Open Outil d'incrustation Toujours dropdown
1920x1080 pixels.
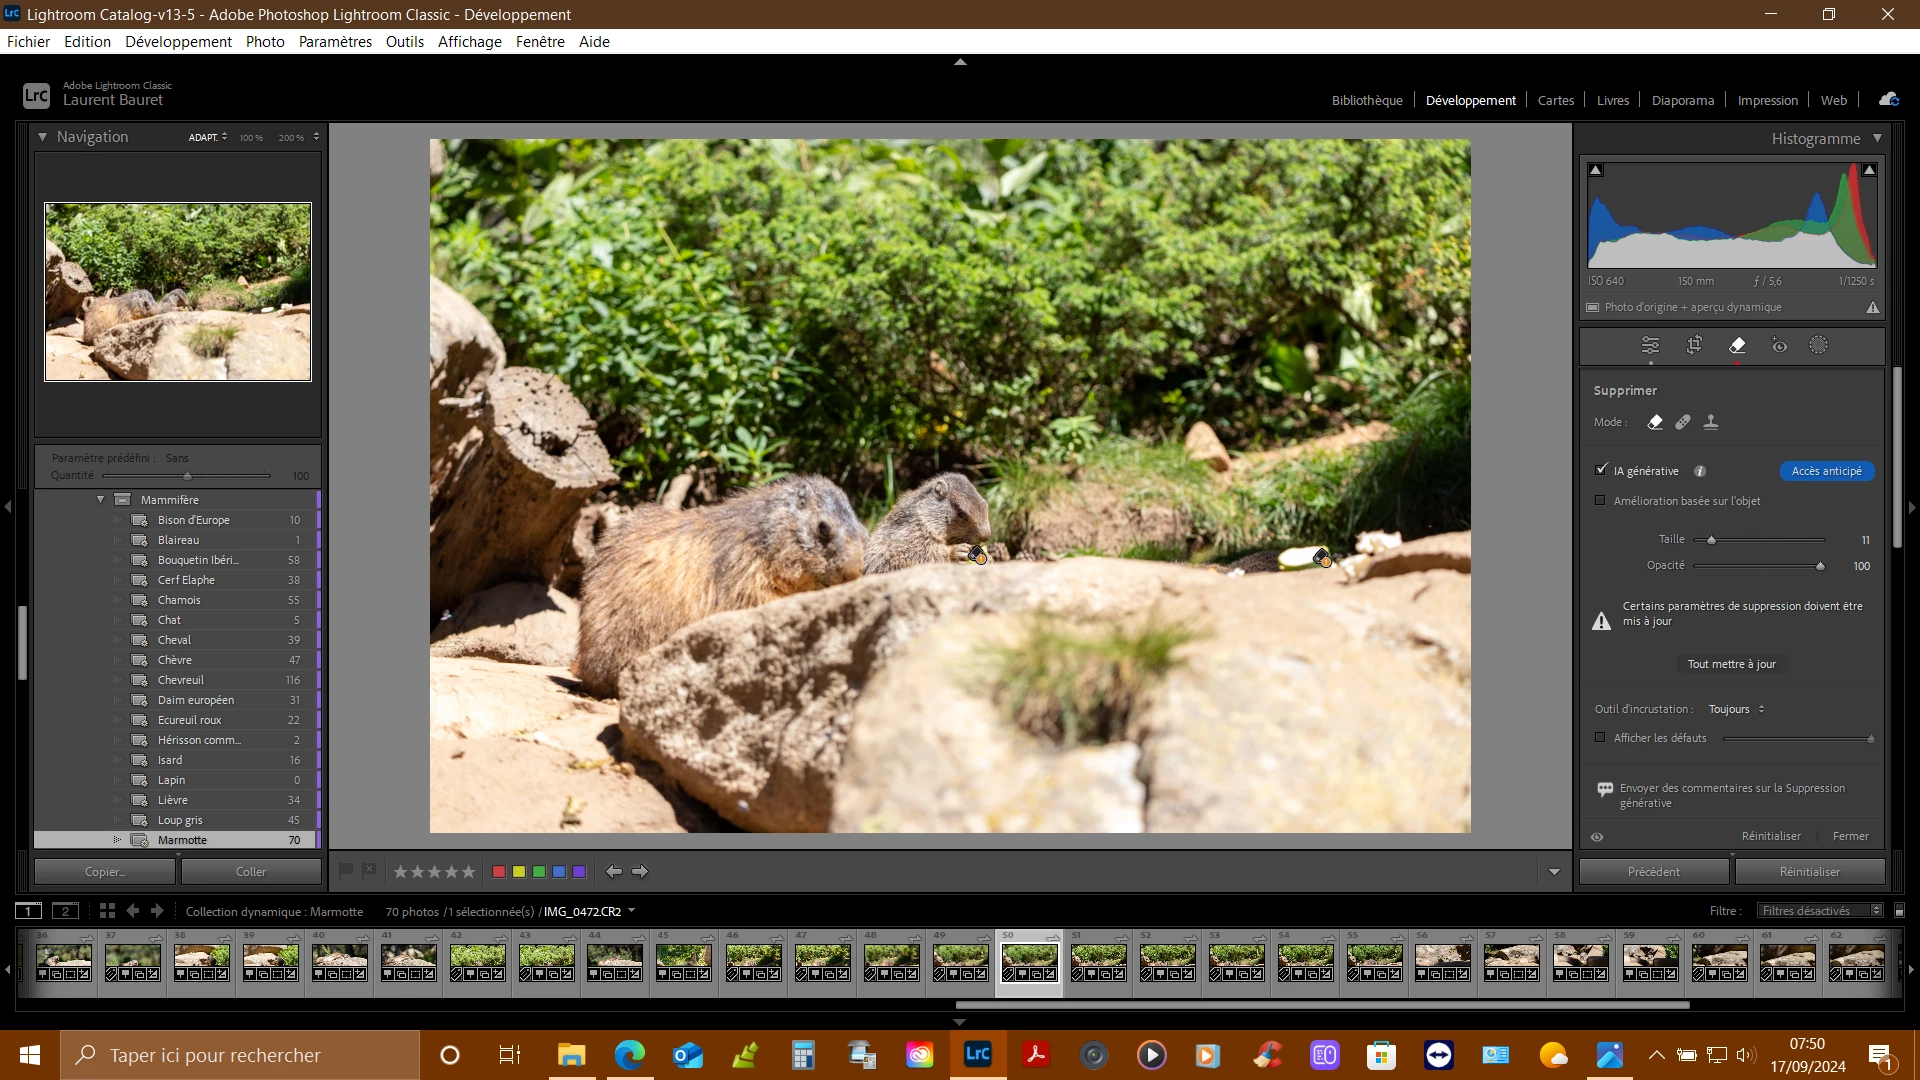click(x=1736, y=709)
